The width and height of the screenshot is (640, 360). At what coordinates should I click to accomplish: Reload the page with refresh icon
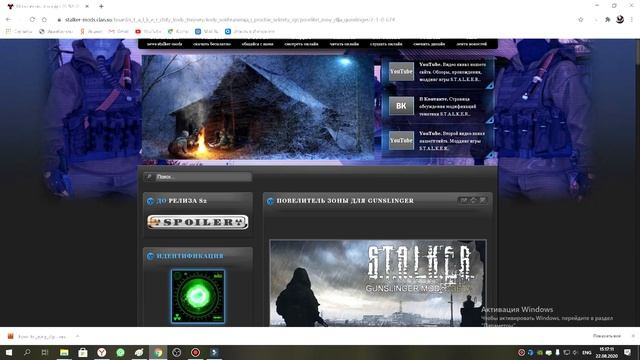point(32,20)
